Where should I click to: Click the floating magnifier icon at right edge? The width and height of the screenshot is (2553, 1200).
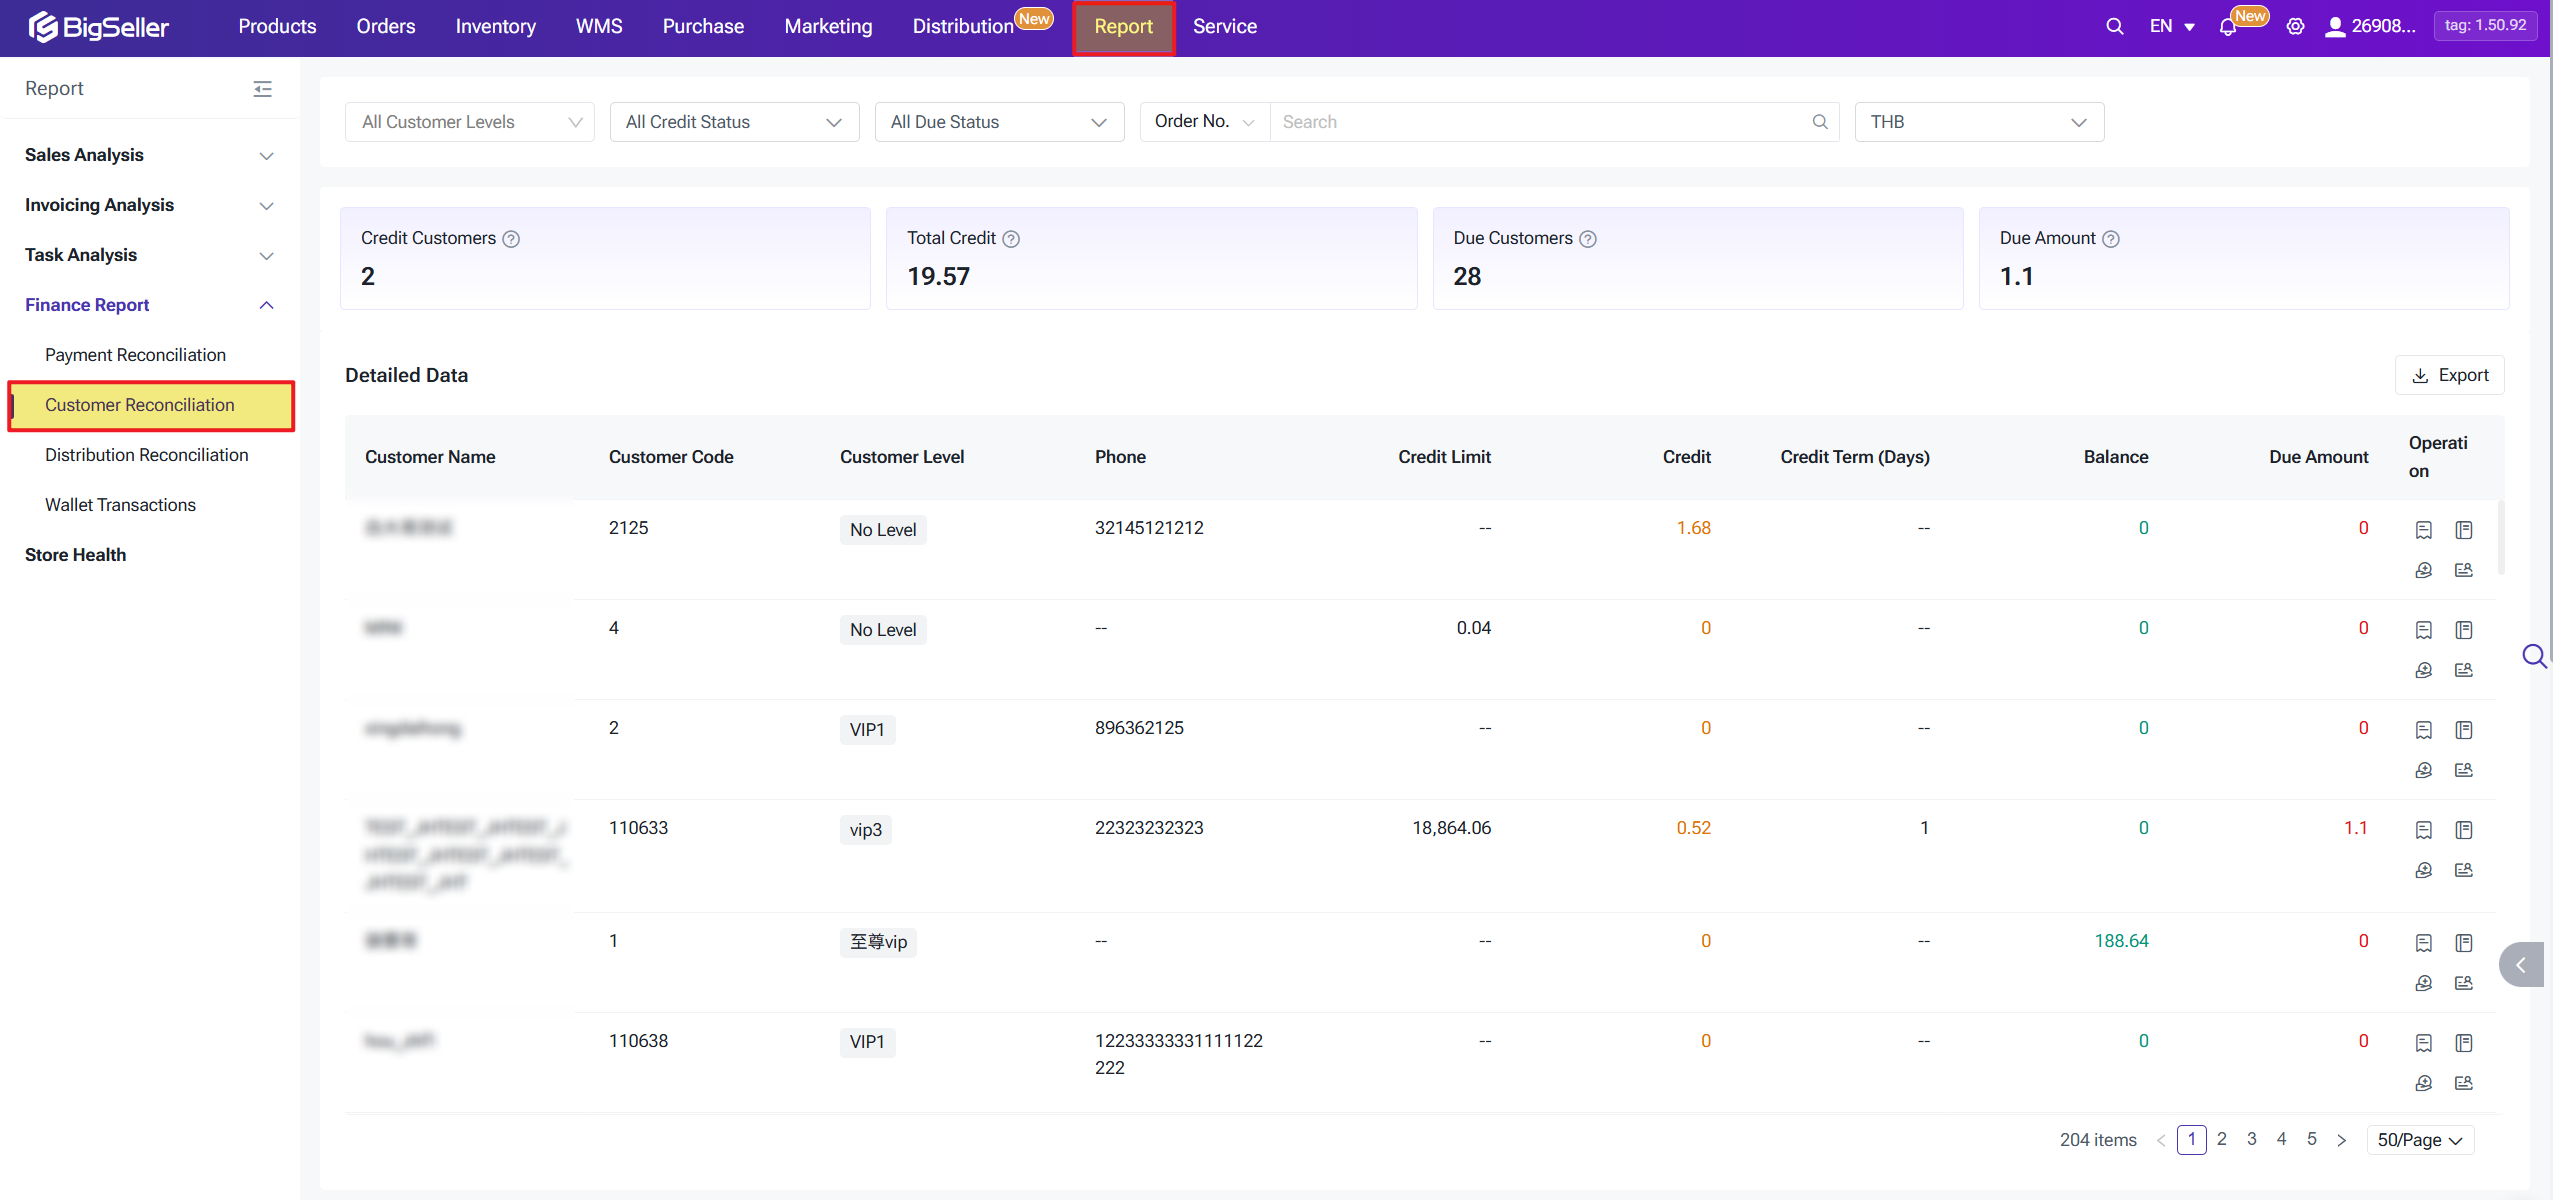pos(2534,656)
